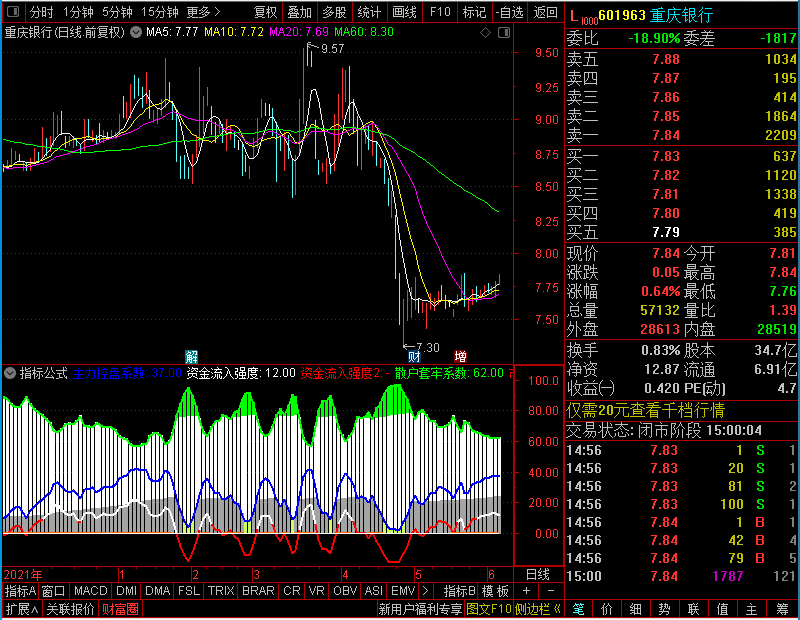This screenshot has width=800, height=620.
Task: Switch indicator to OBV
Action: pyautogui.click(x=345, y=591)
